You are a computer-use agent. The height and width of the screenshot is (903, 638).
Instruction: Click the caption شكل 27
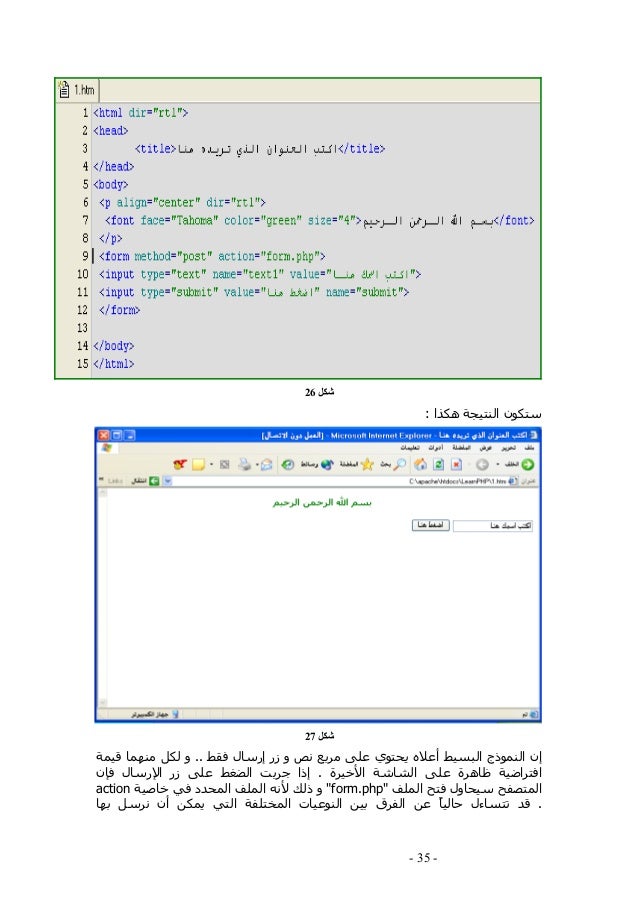[320, 735]
